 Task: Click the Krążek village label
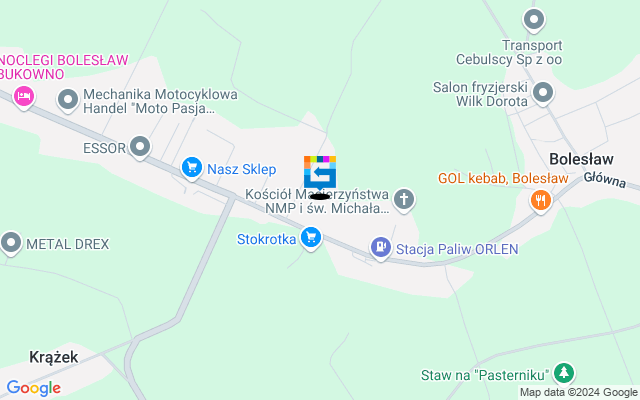(x=54, y=357)
